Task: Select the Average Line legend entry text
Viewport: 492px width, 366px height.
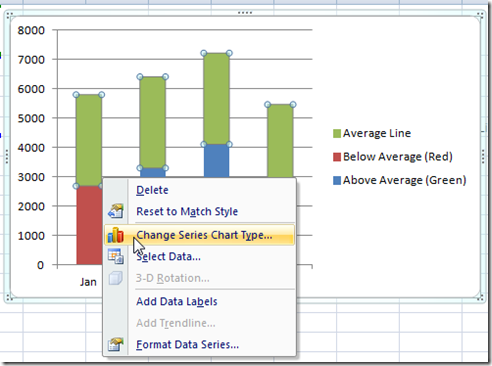Action: [x=377, y=133]
